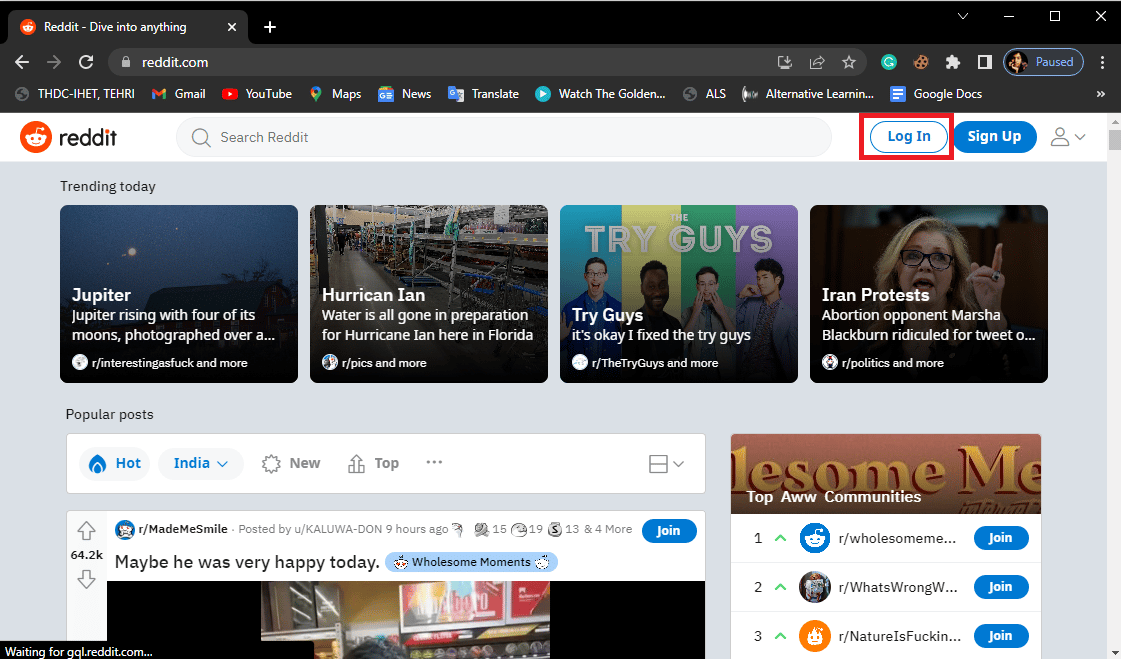Sort posts by Top
The width and height of the screenshot is (1121, 659).
373,463
